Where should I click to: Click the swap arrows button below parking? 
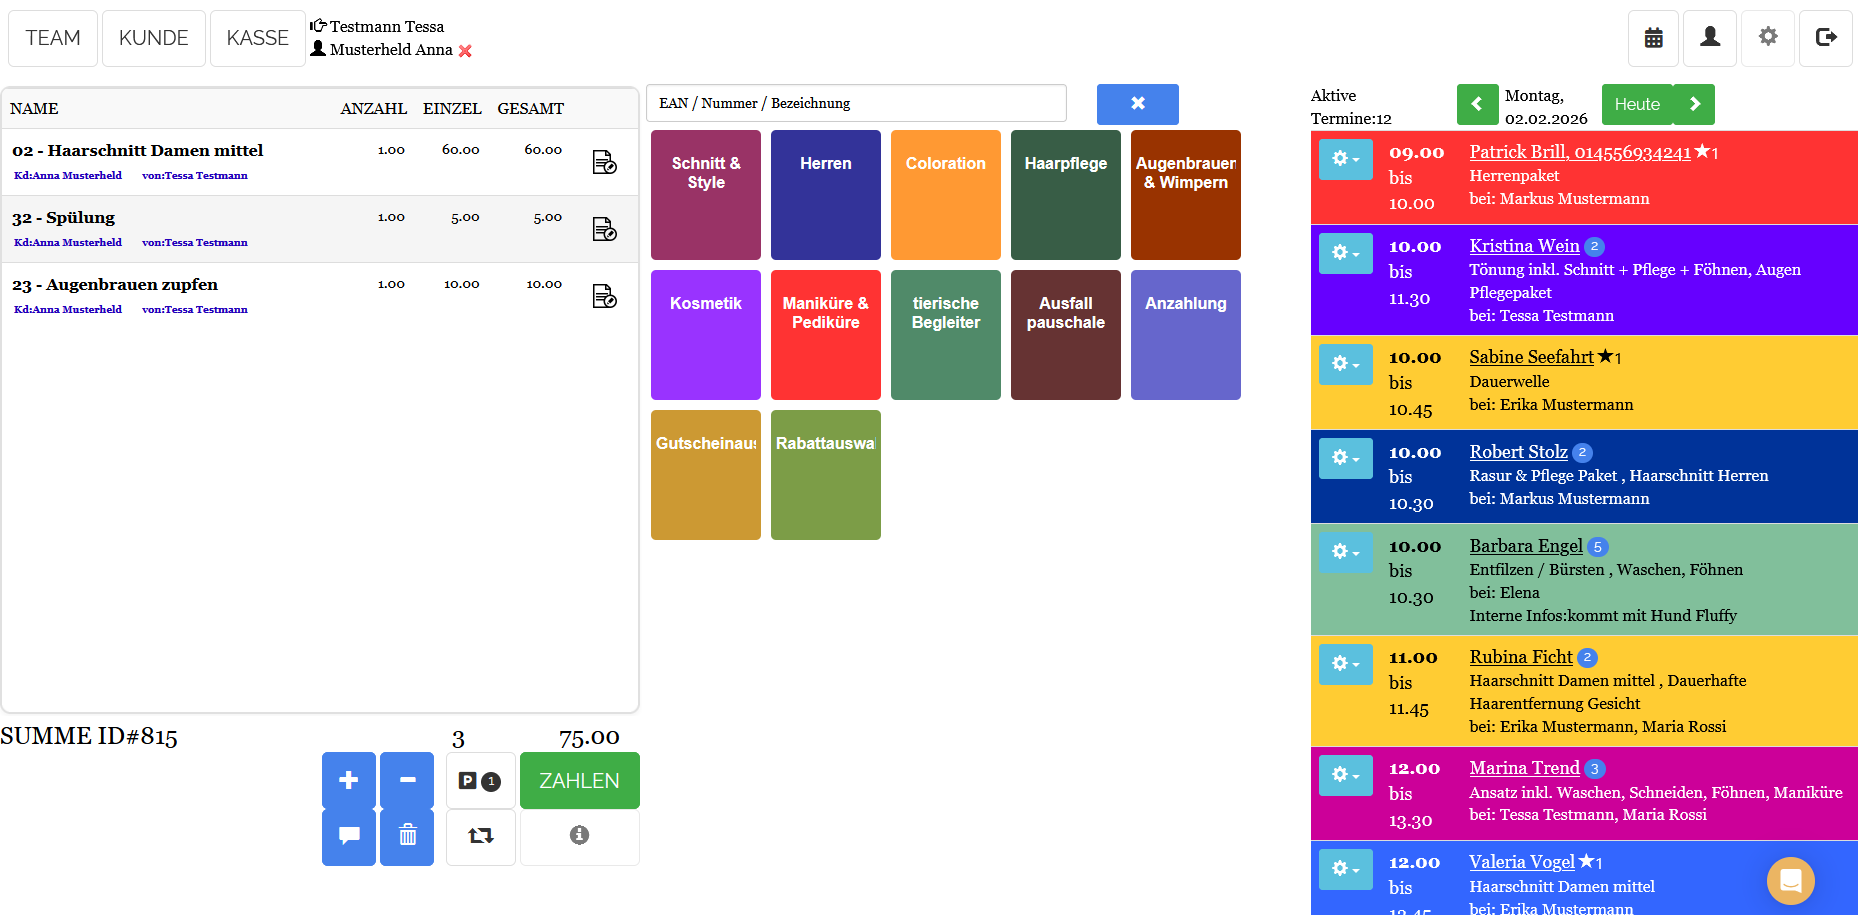481,836
